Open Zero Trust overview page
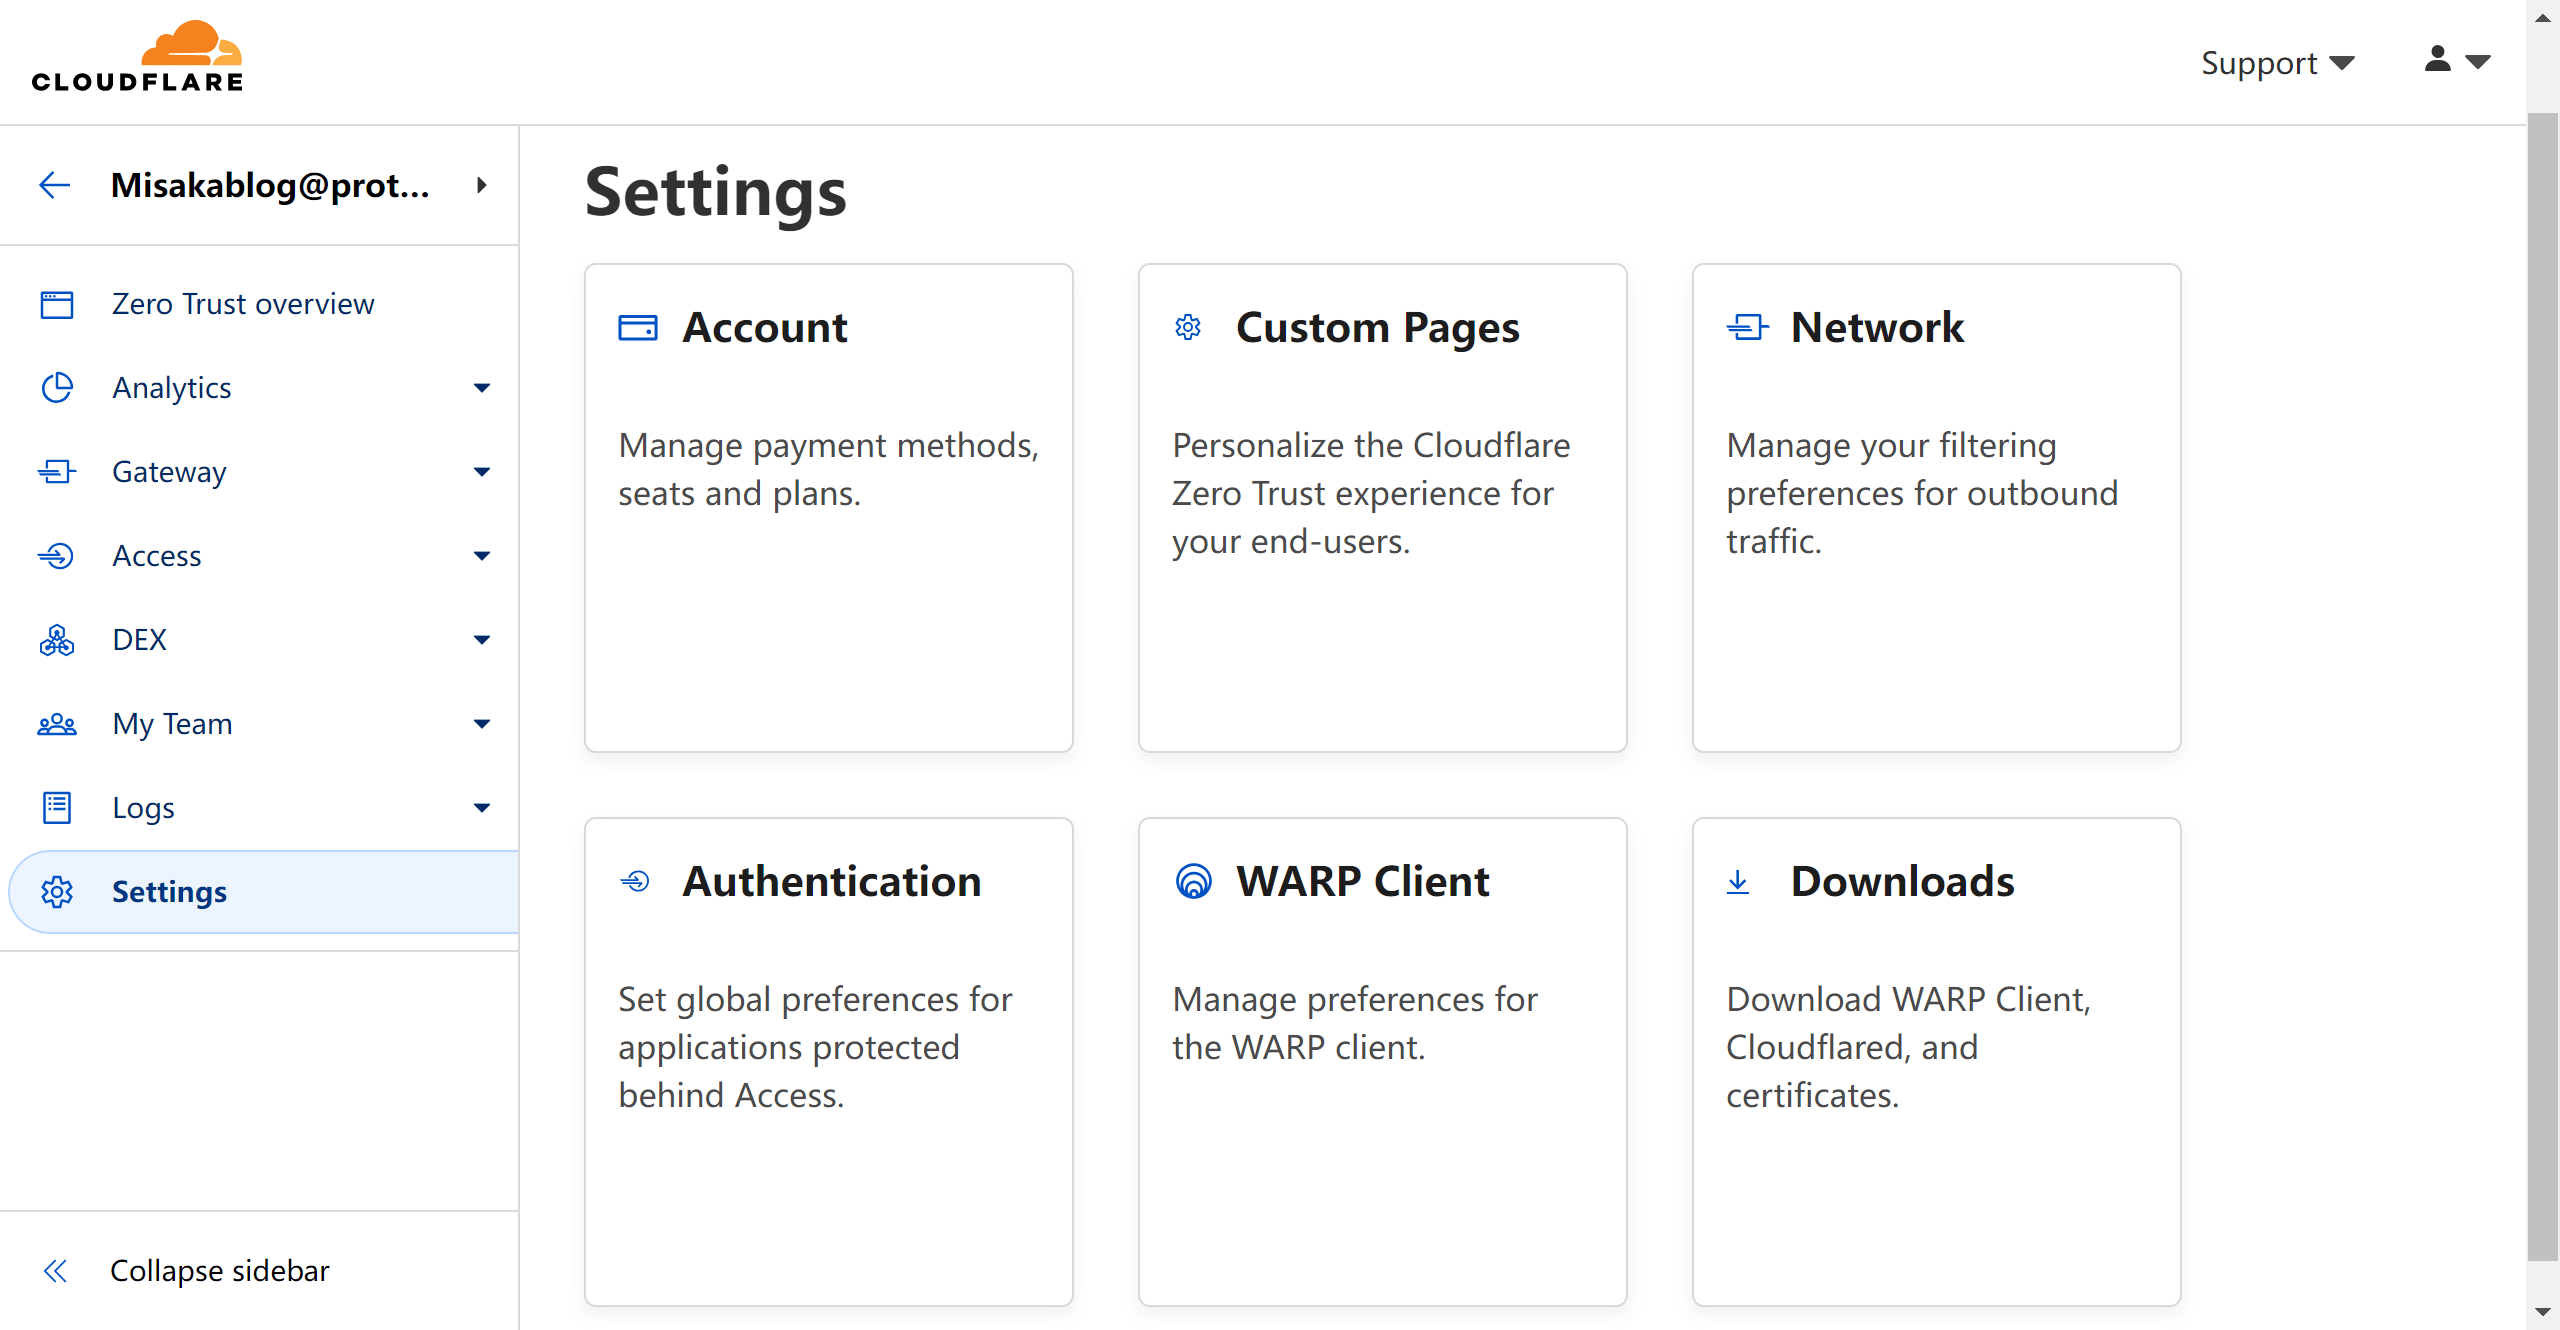Screen dimensions: 2560x1330 click(x=243, y=304)
